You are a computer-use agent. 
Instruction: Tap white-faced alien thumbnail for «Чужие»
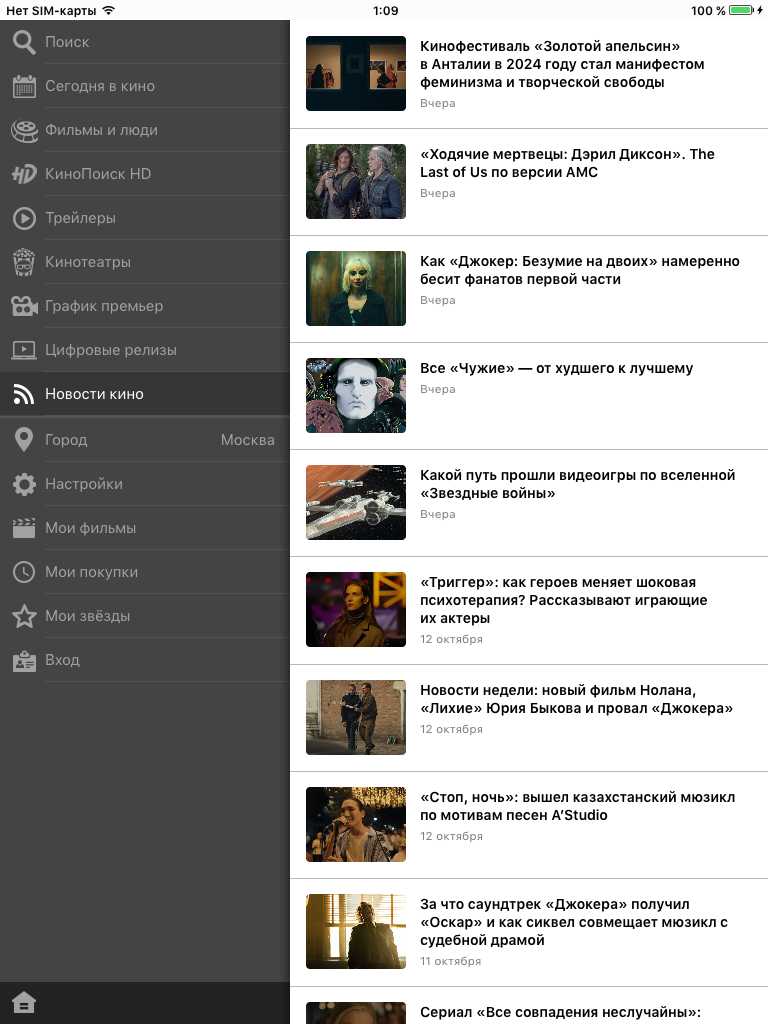356,396
